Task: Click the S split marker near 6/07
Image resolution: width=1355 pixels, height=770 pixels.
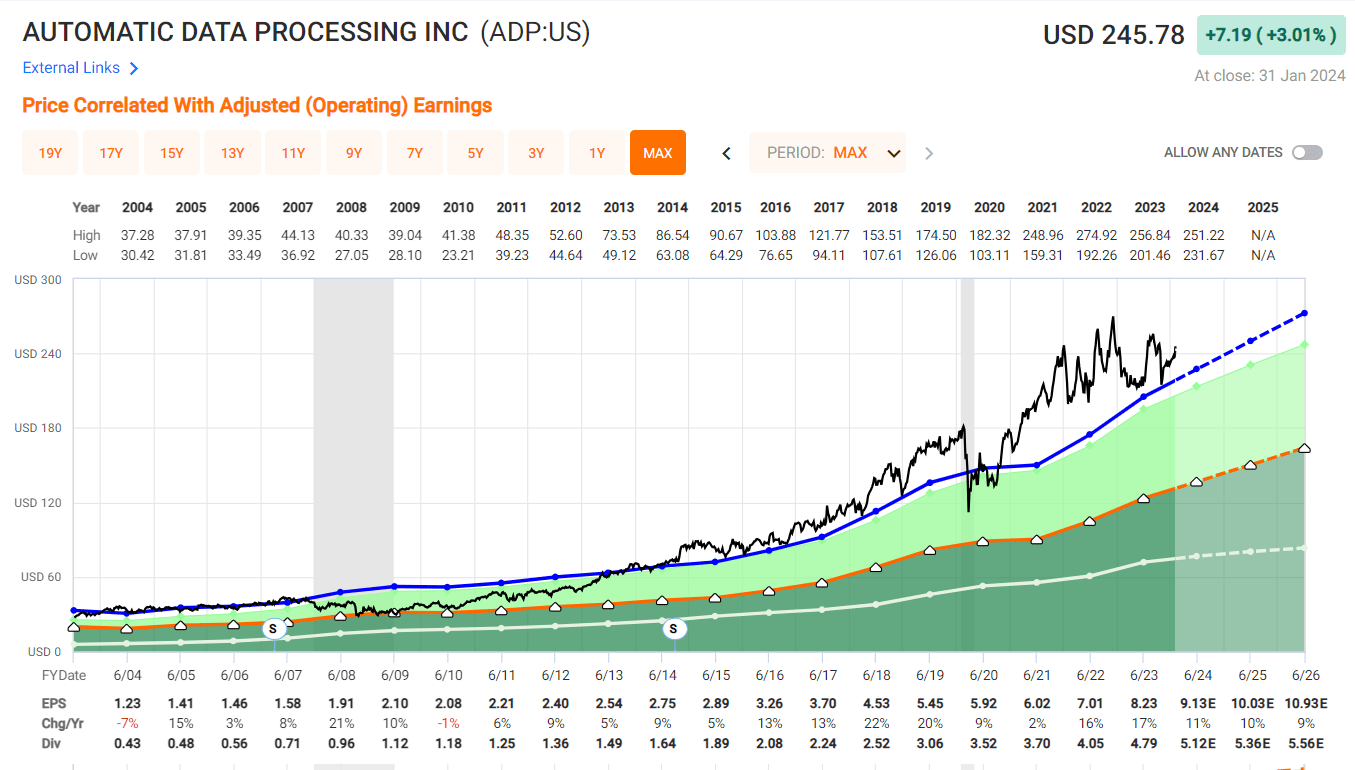Action: click(272, 628)
